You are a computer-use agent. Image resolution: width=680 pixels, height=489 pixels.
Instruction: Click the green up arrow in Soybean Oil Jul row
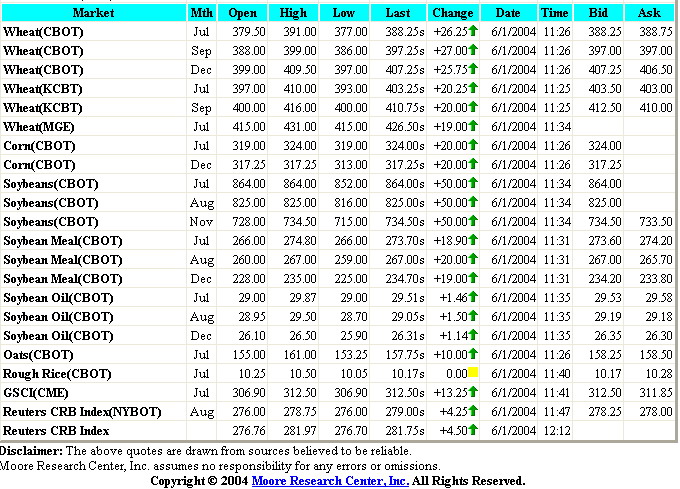[x=473, y=297]
